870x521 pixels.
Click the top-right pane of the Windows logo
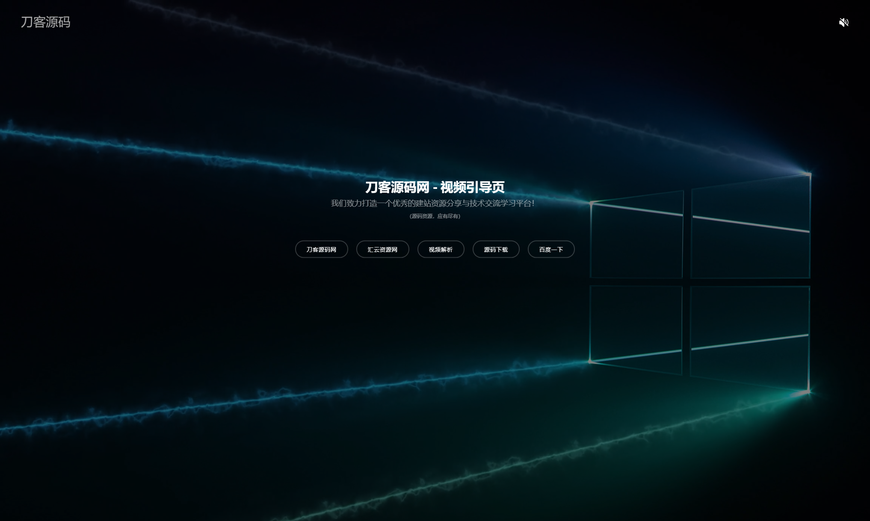(750, 228)
